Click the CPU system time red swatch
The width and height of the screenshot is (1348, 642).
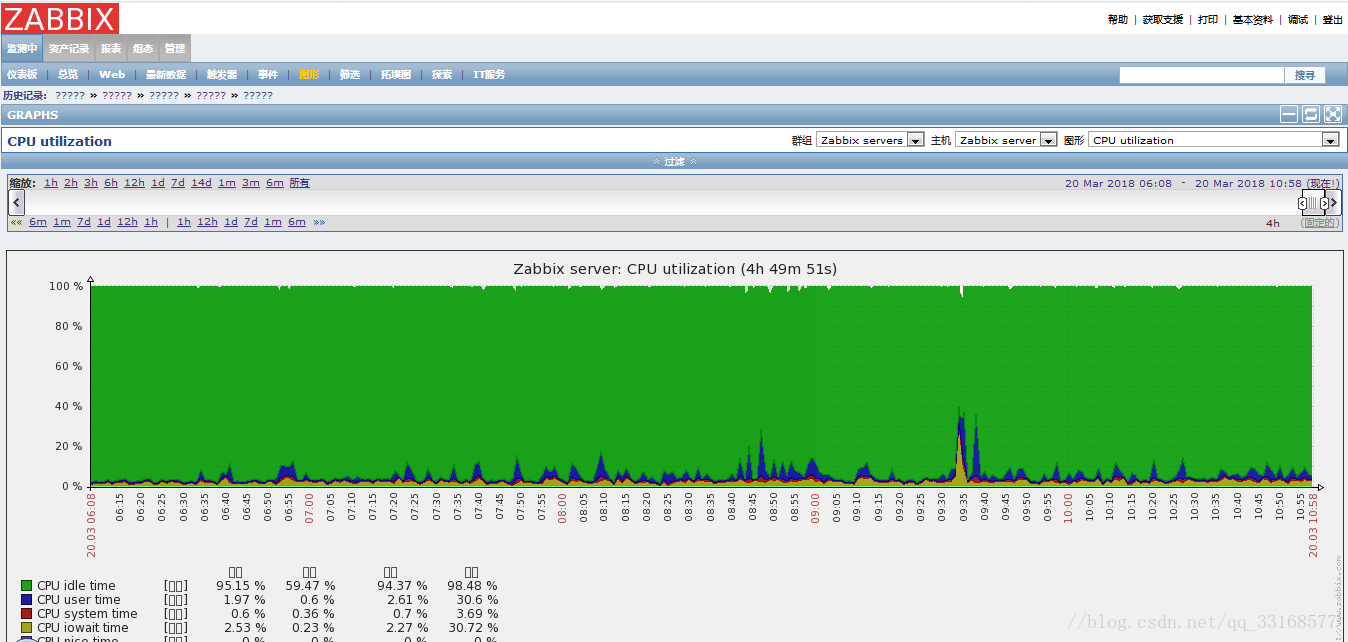point(26,614)
